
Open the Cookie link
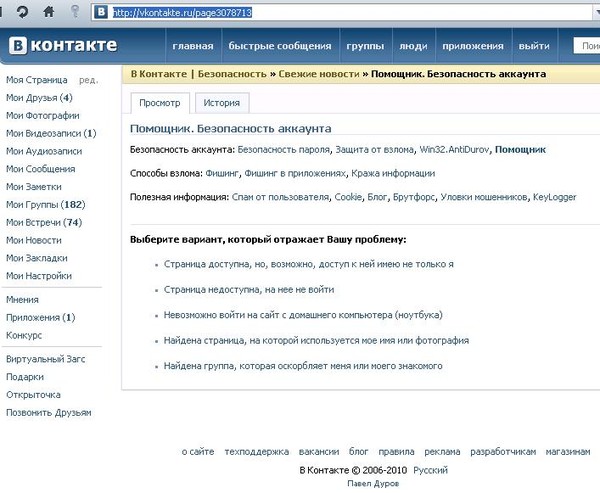tap(348, 197)
